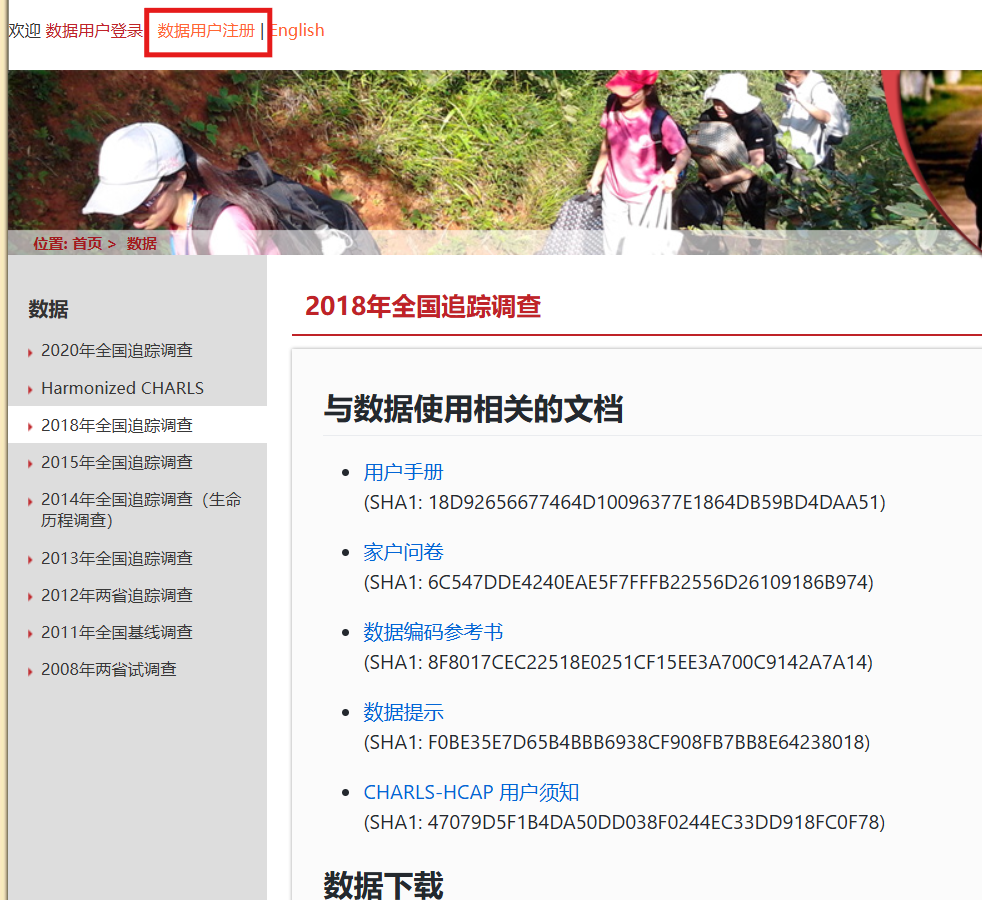The image size is (982, 900).
Task: Download the 家户问卷 questionnaire document
Action: click(403, 552)
